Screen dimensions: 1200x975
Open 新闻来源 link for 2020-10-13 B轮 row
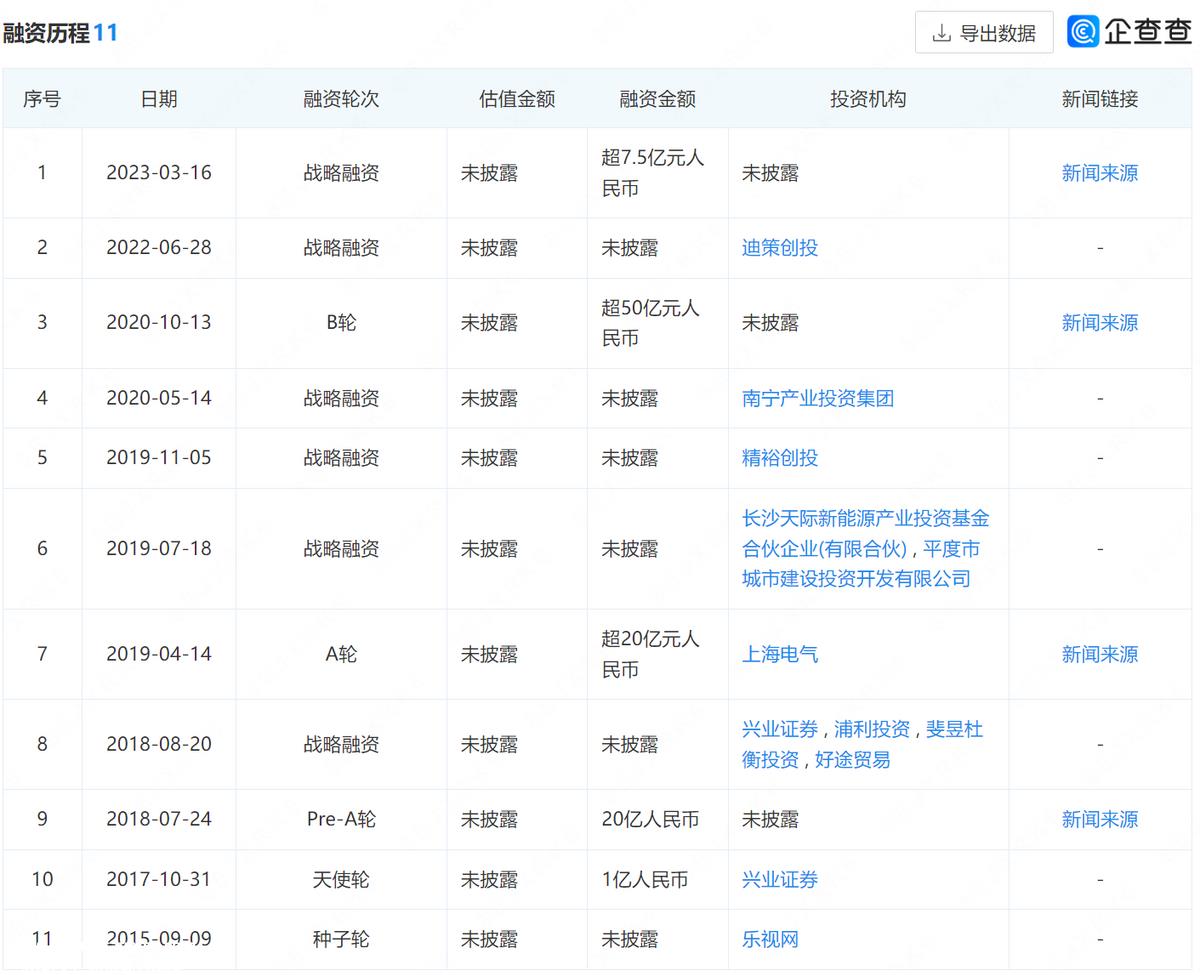coord(1099,323)
